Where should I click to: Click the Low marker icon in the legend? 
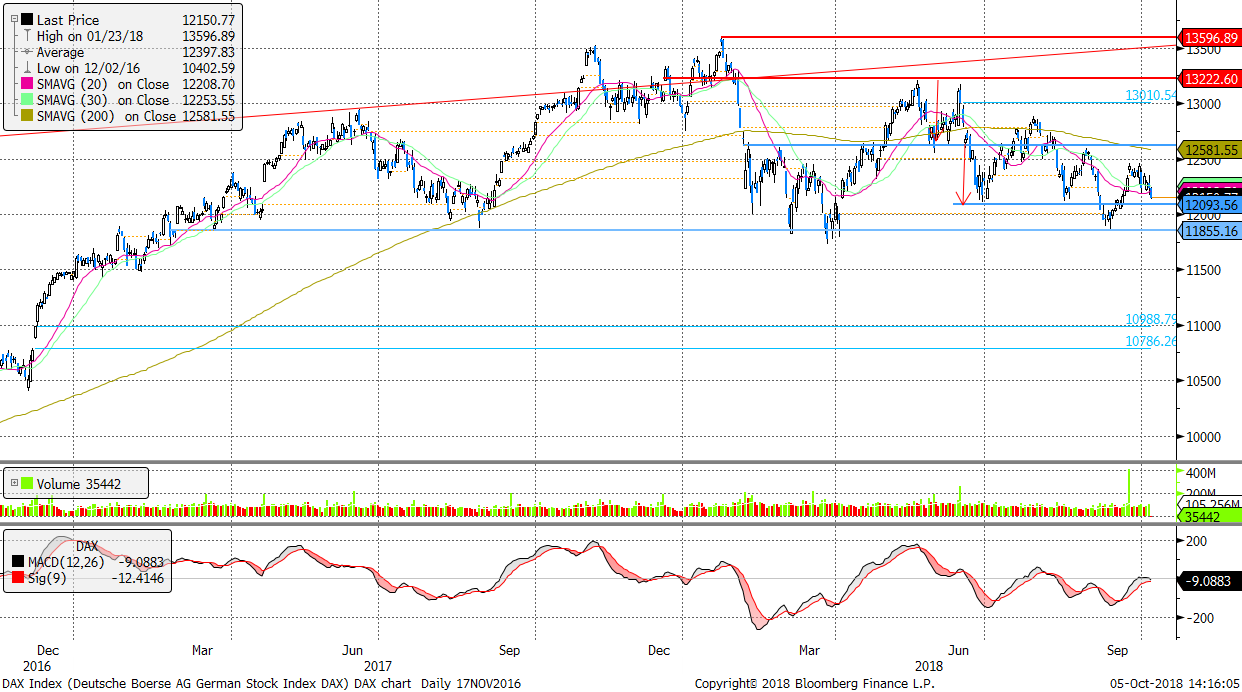coord(28,68)
